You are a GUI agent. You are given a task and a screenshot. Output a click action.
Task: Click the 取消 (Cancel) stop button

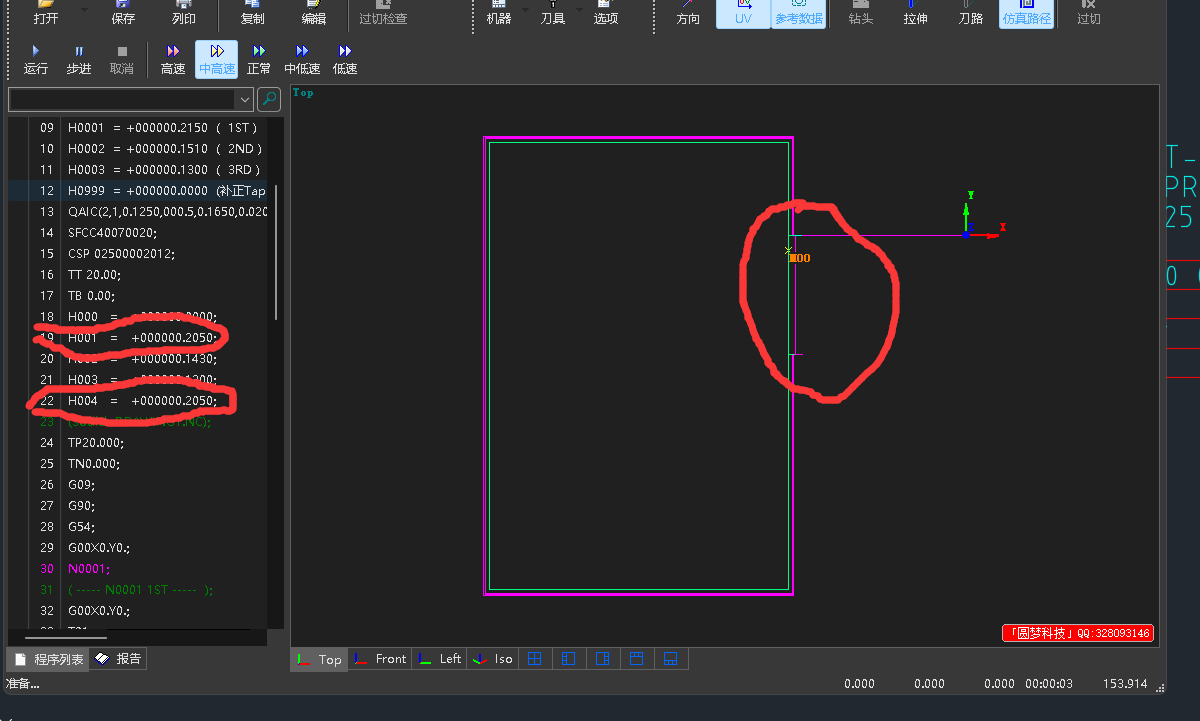(122, 60)
